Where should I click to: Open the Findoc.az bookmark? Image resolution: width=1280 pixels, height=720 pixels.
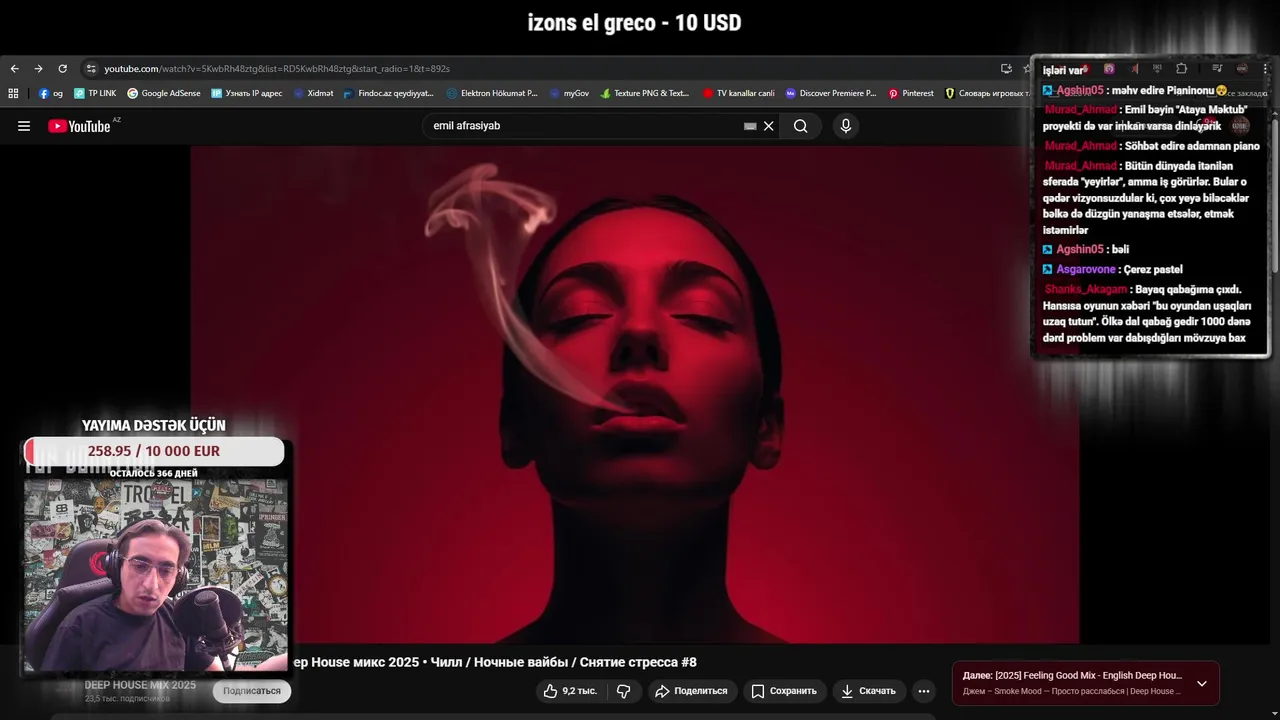coord(388,93)
